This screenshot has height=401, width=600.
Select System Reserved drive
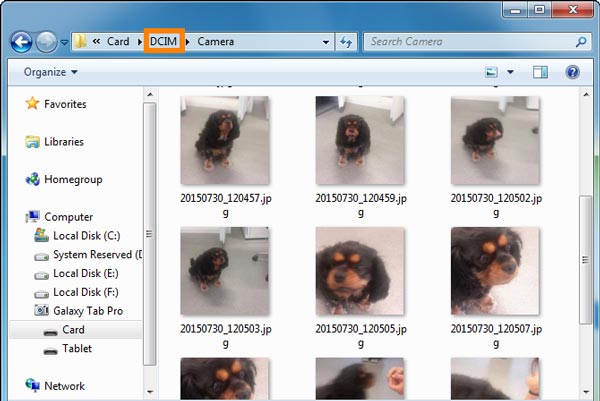98,254
